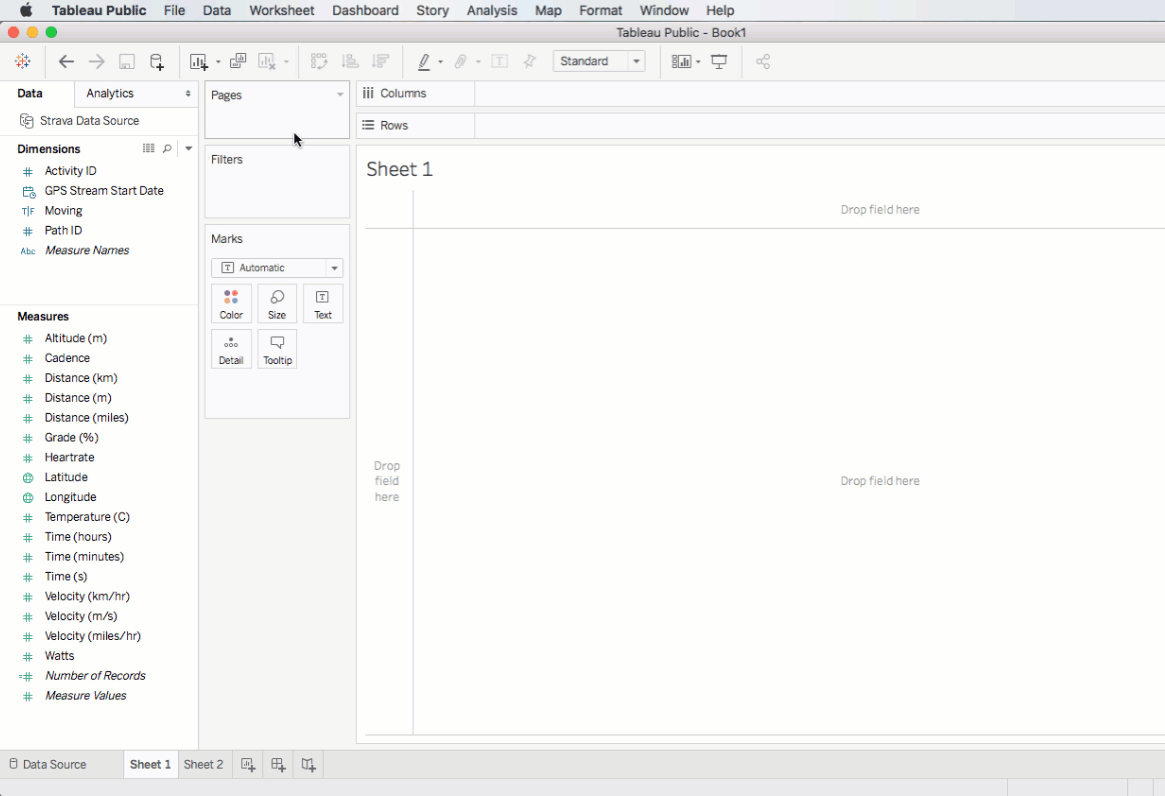Click the view data grid icon in Dimensions

pos(149,149)
